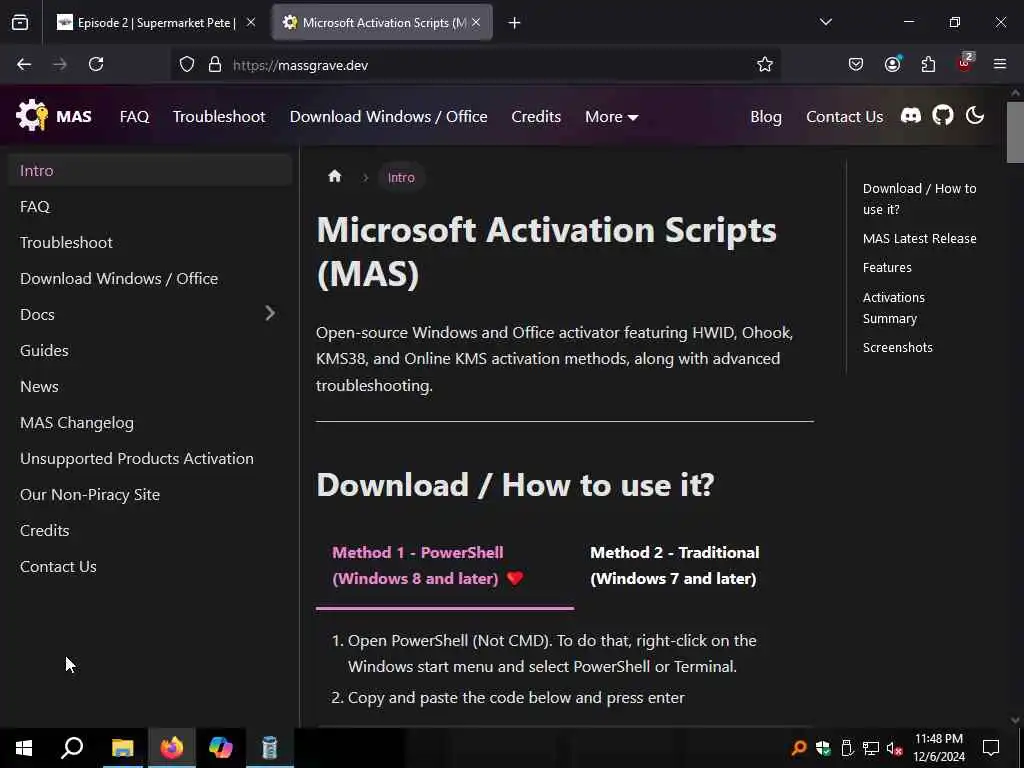
Task: Click Firefox icon in taskbar
Action: tap(172, 747)
